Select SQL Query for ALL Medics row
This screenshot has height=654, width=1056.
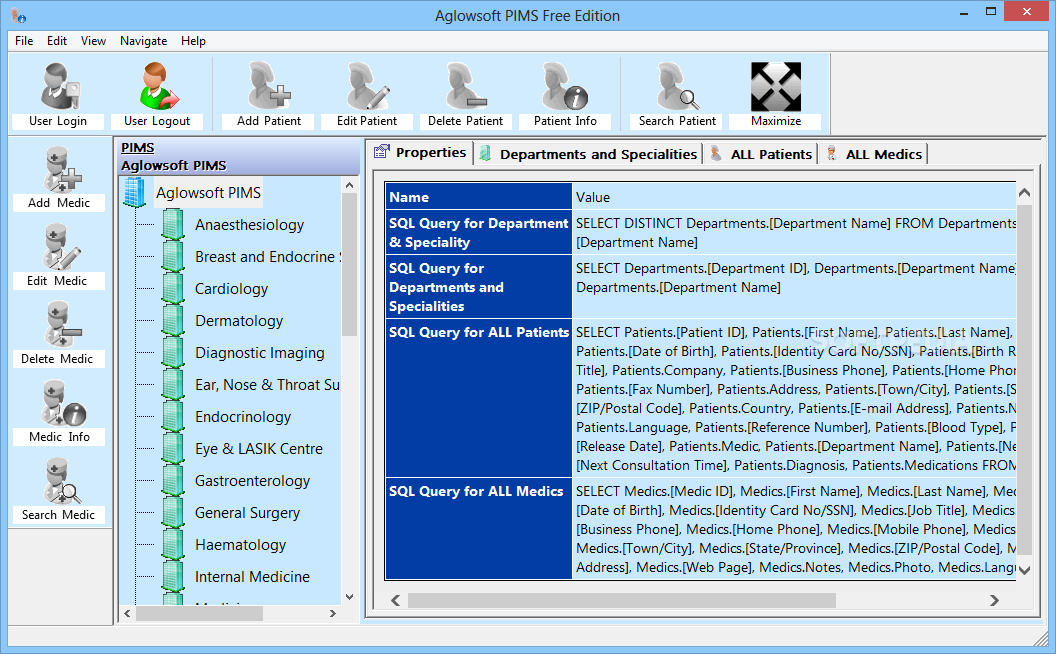(700, 529)
